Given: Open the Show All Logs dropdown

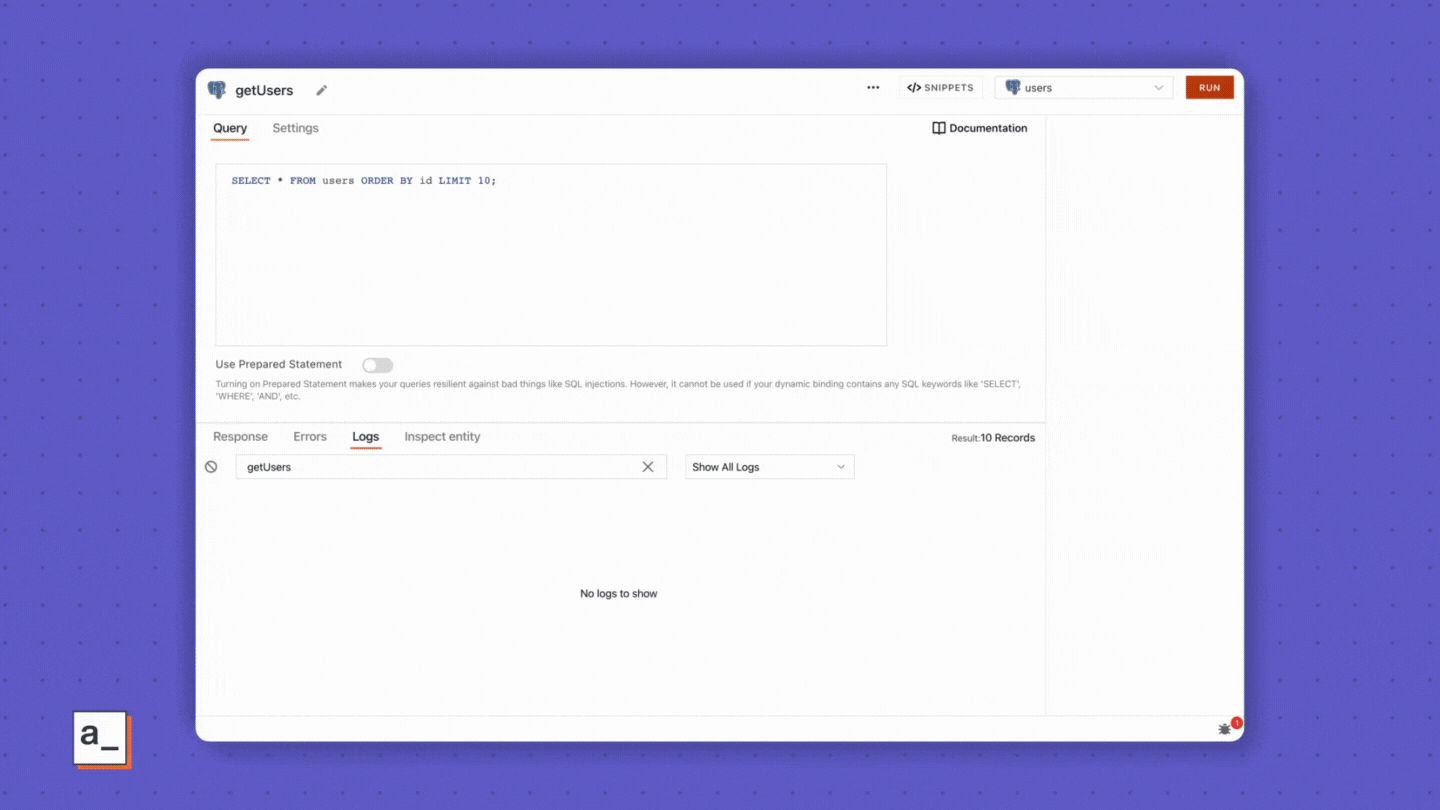Looking at the screenshot, I should tap(768, 467).
